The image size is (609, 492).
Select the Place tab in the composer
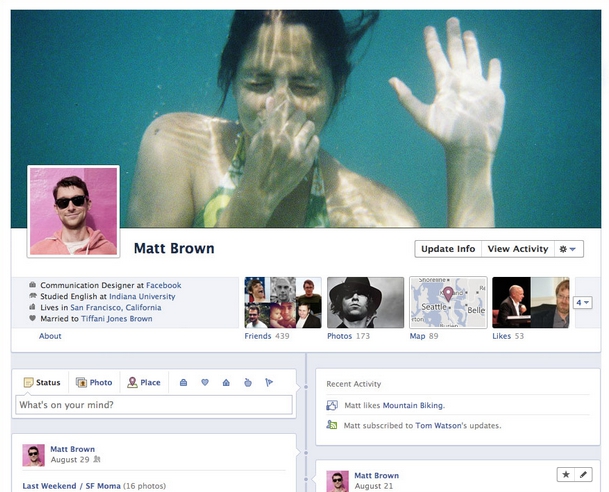click(x=144, y=382)
